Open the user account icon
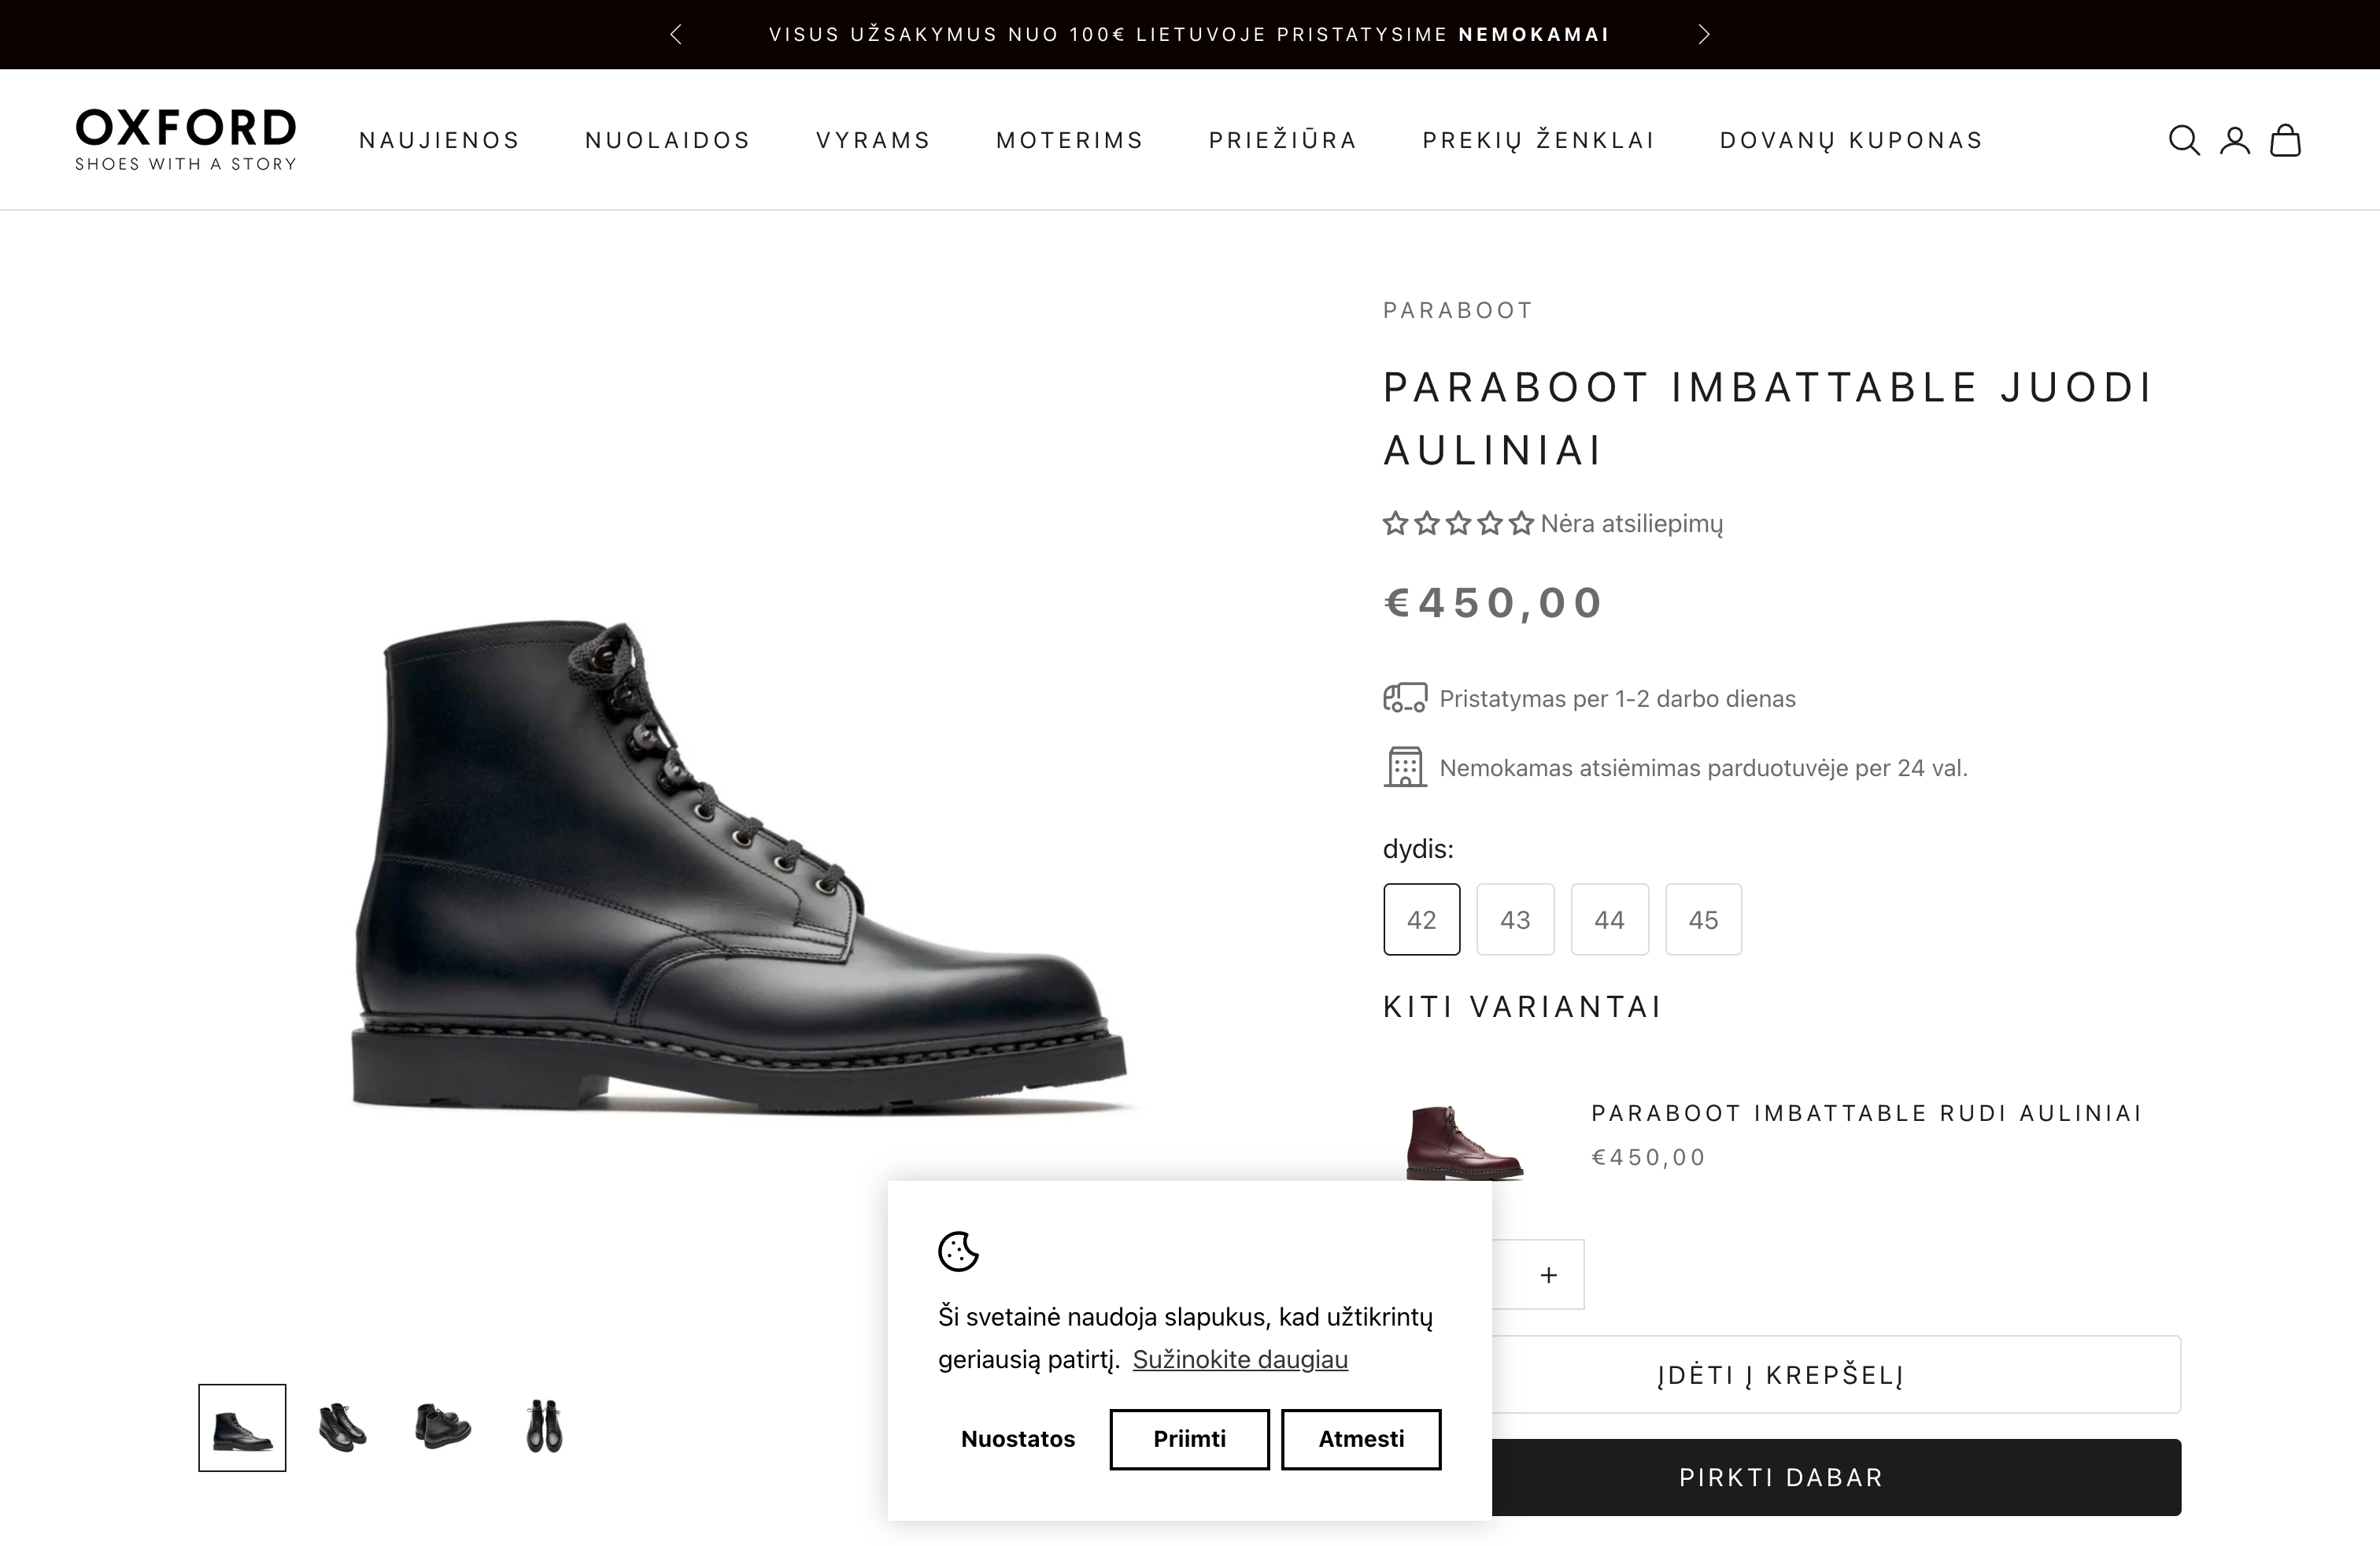Image resolution: width=2380 pixels, height=1546 pixels. coord(2235,140)
